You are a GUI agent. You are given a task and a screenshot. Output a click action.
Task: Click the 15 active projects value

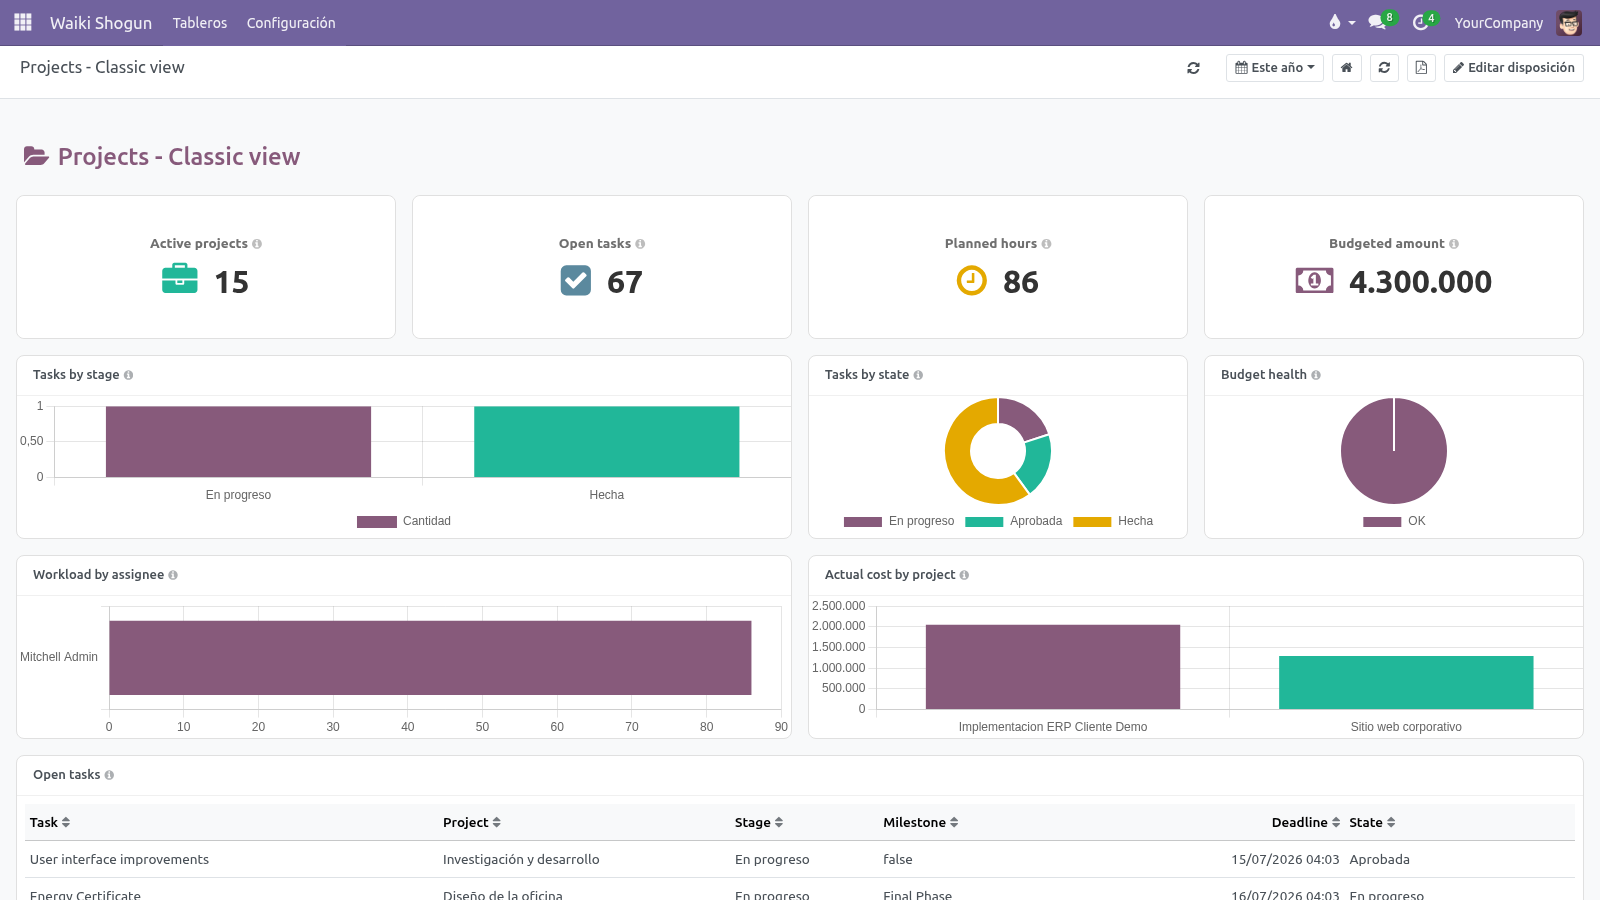(x=231, y=282)
